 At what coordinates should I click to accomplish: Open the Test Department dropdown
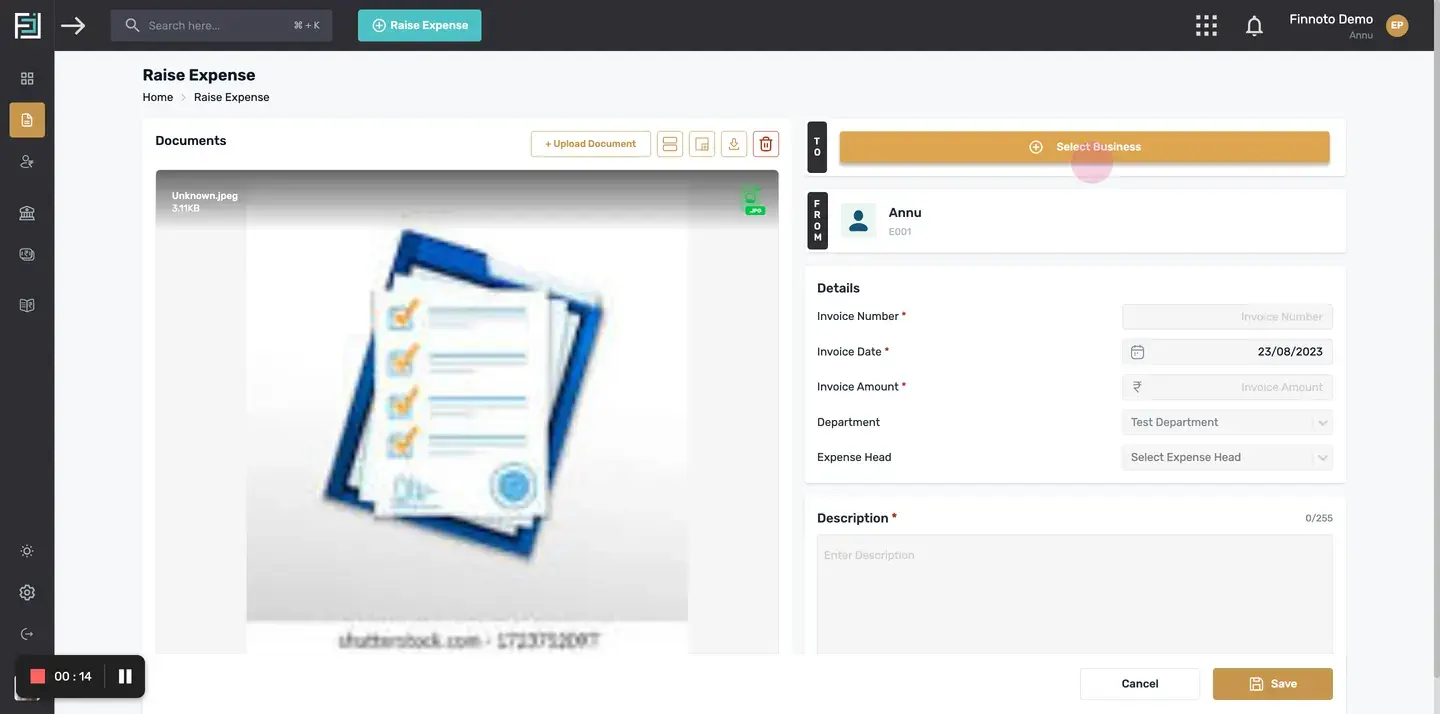tap(1228, 422)
